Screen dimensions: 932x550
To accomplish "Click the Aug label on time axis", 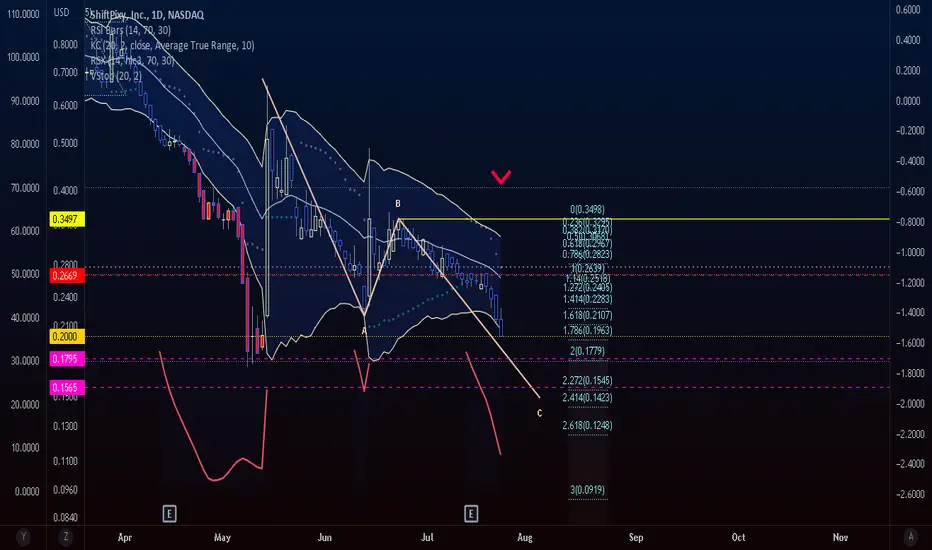I will tap(525, 538).
